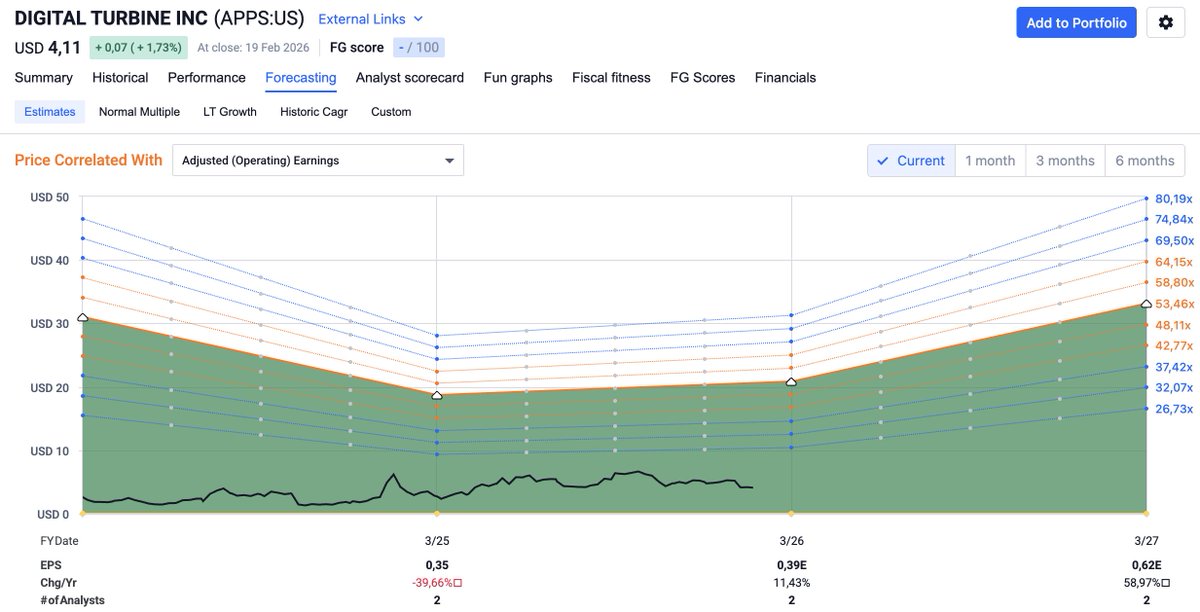Check the FG Scores tab
The width and height of the screenshot is (1200, 612).
coord(702,77)
